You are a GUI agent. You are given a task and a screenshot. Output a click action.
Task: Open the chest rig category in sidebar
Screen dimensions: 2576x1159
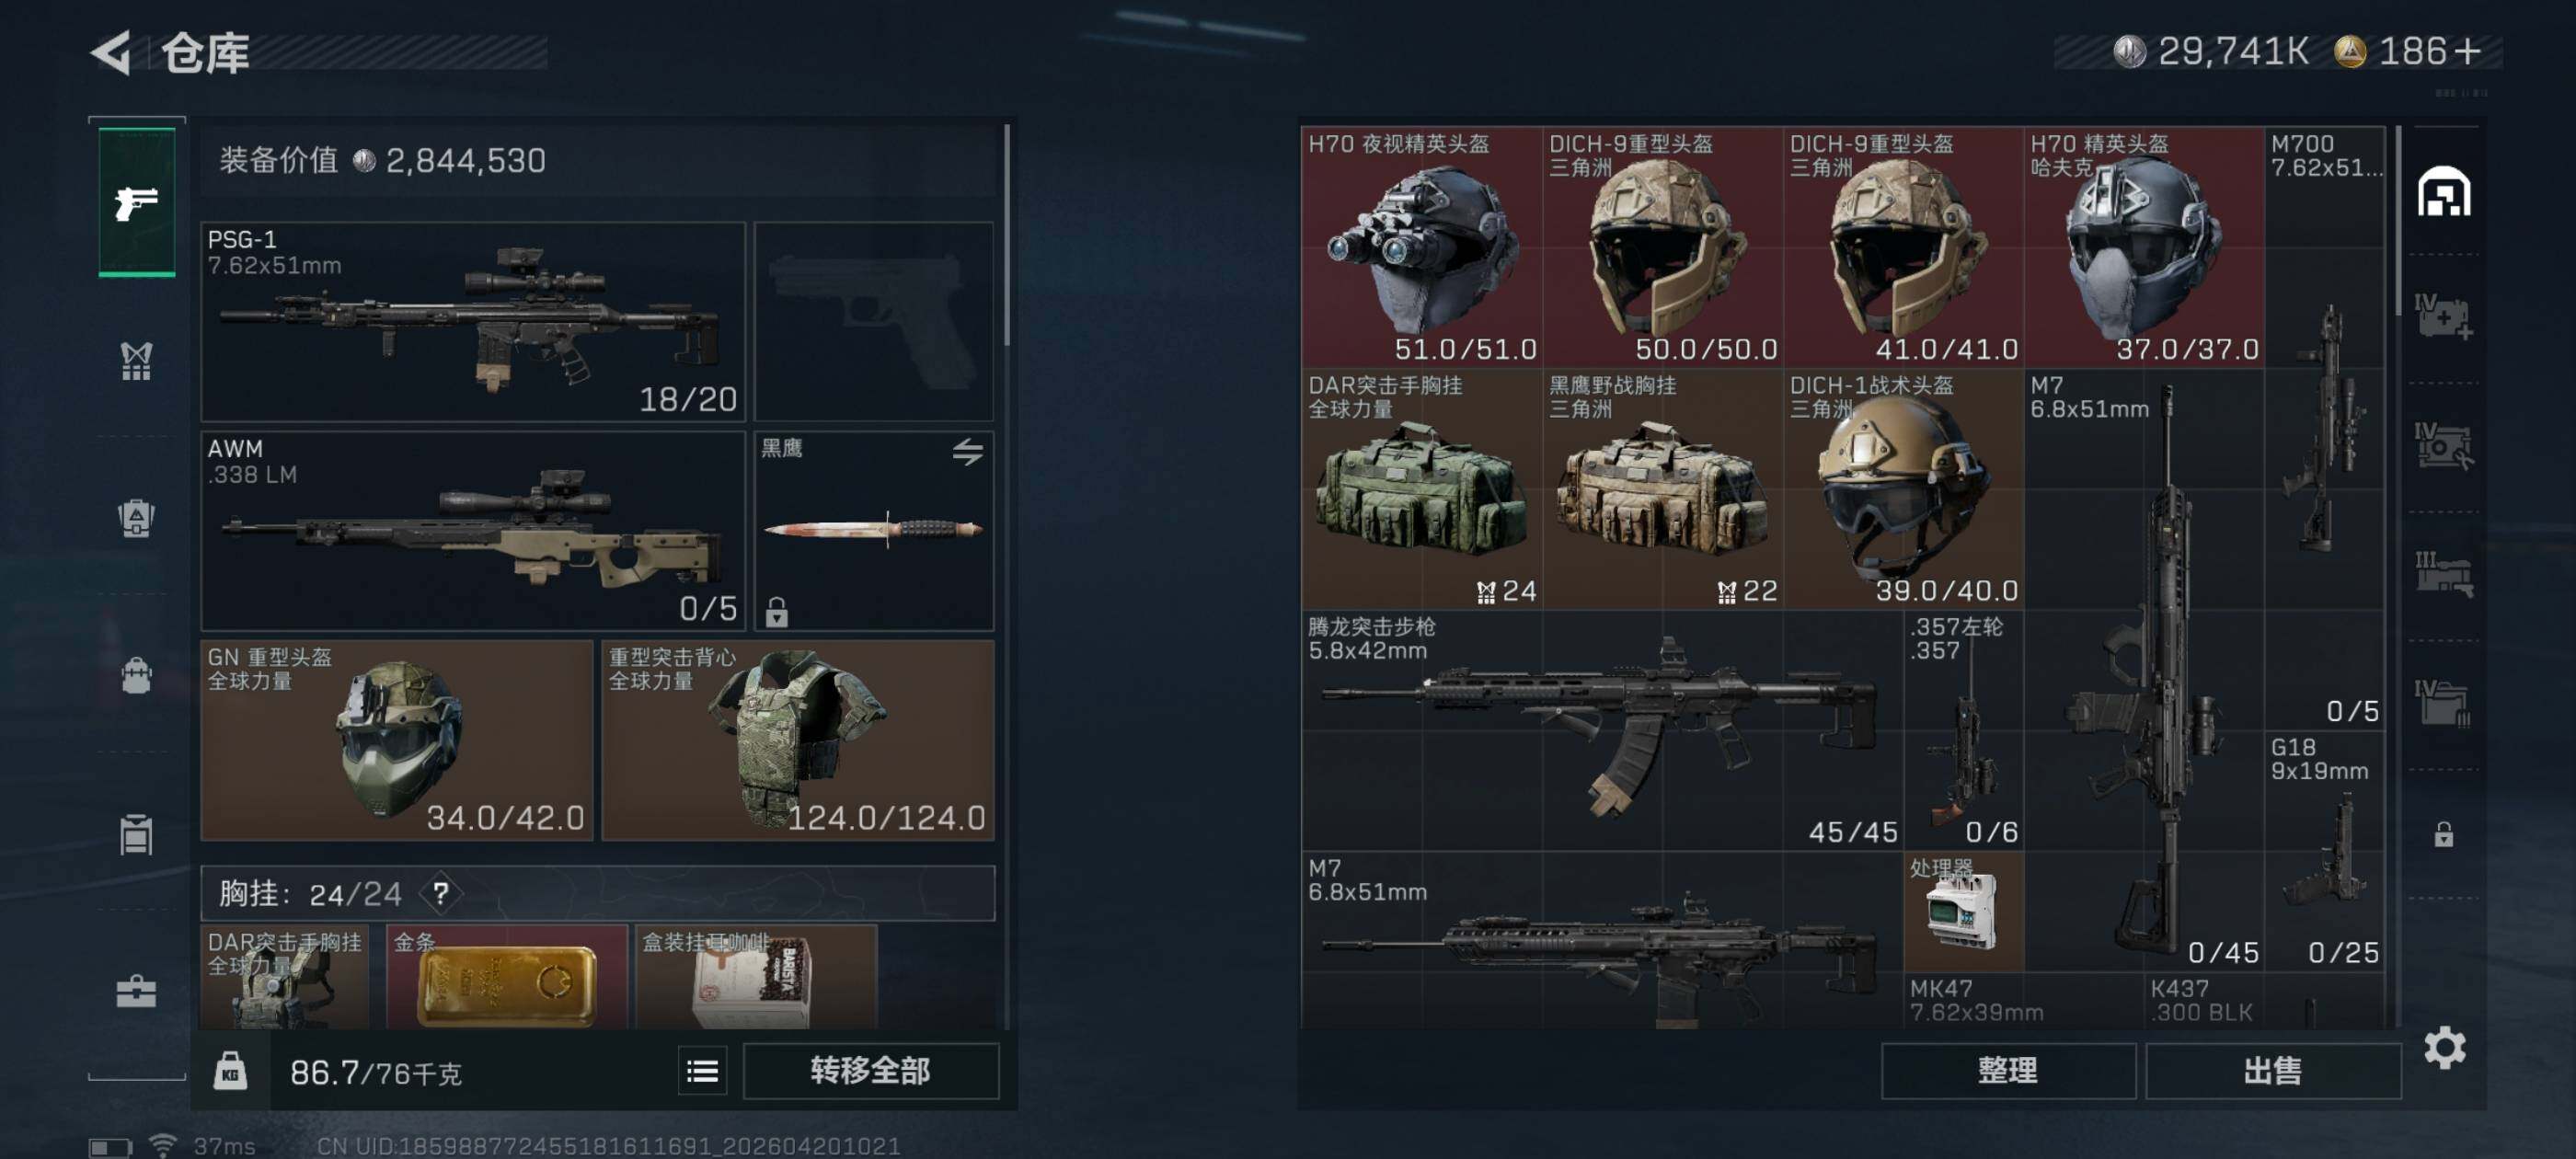[x=137, y=360]
